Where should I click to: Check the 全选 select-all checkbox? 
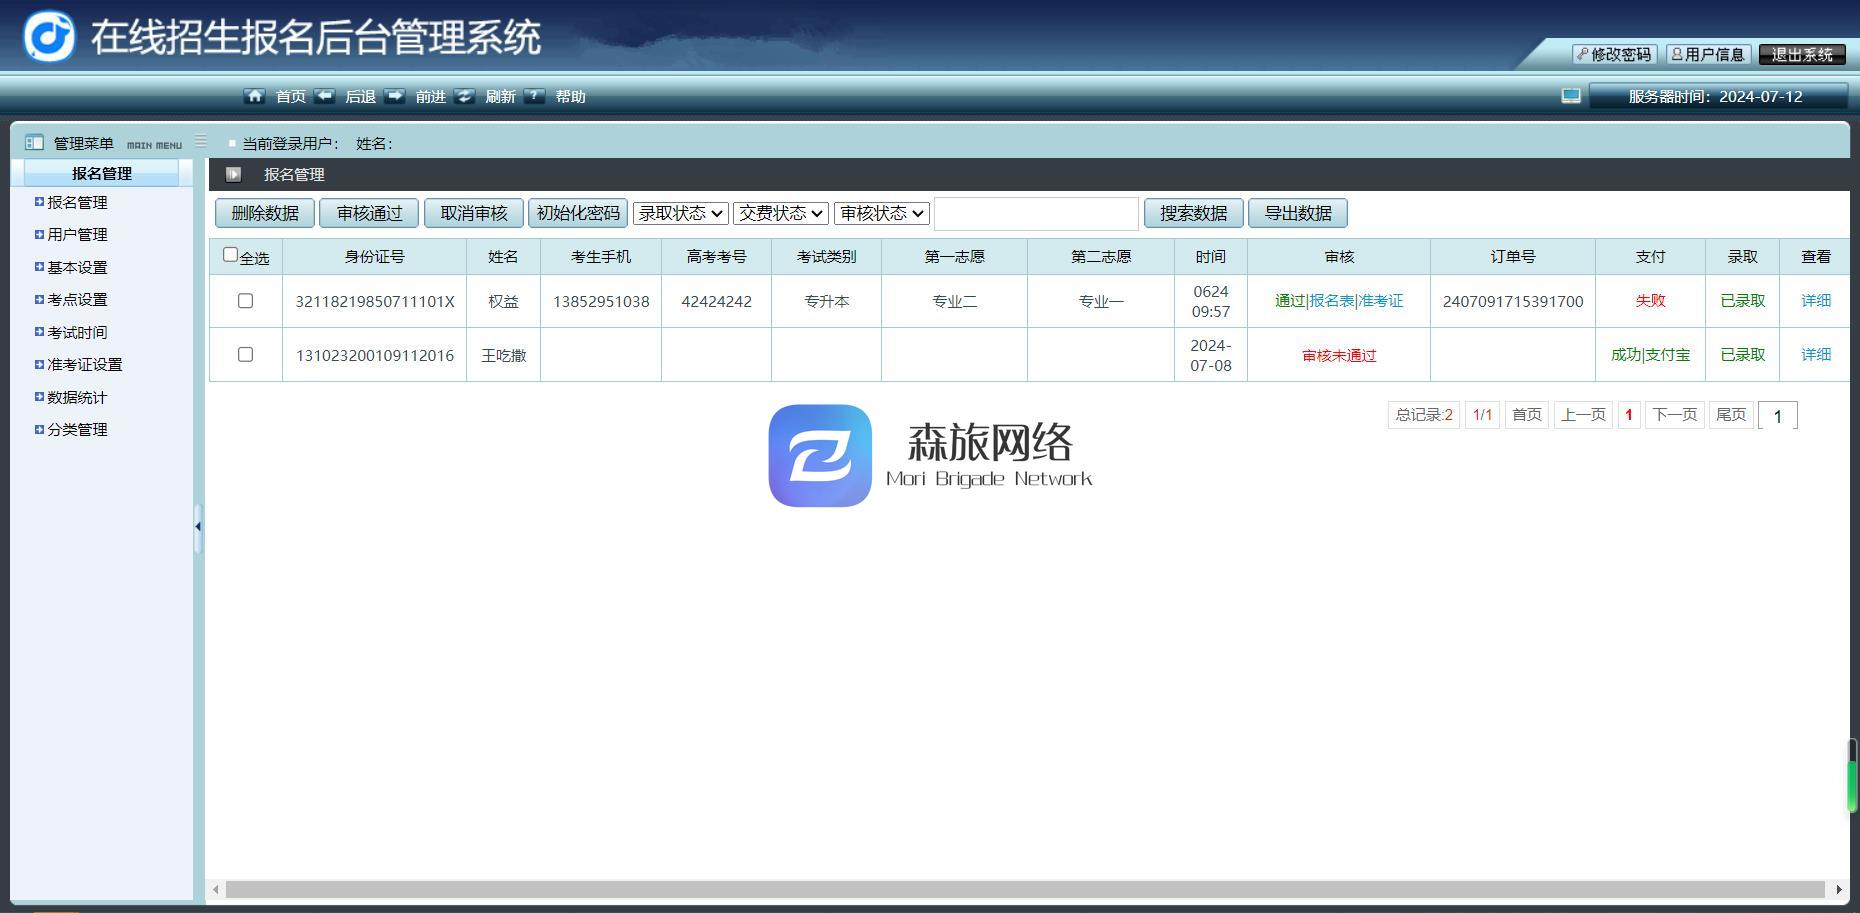point(230,255)
